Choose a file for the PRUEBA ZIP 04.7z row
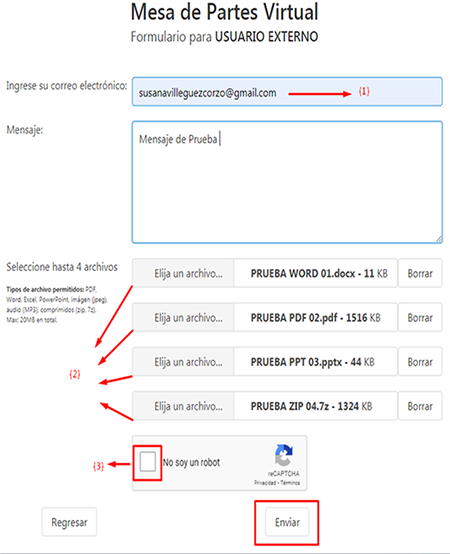The image size is (450, 554). [183, 406]
